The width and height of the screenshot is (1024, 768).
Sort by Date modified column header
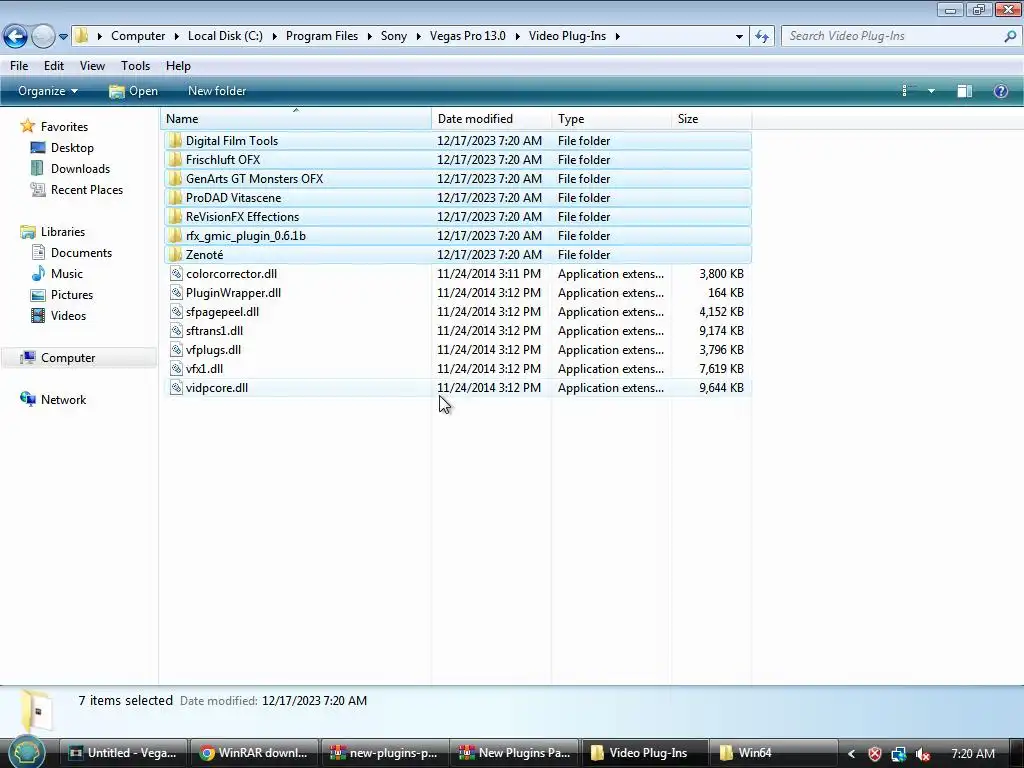[491, 119]
